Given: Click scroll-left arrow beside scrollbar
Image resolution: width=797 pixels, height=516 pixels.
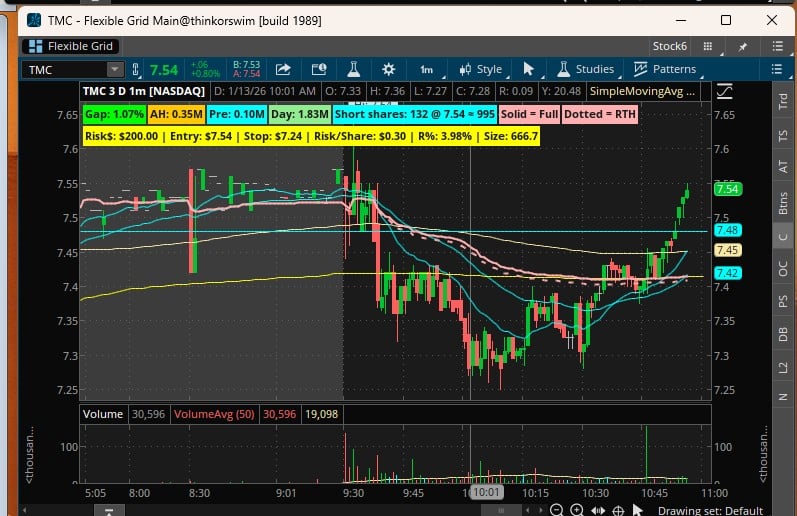Looking at the screenshot, I should coord(528,510).
